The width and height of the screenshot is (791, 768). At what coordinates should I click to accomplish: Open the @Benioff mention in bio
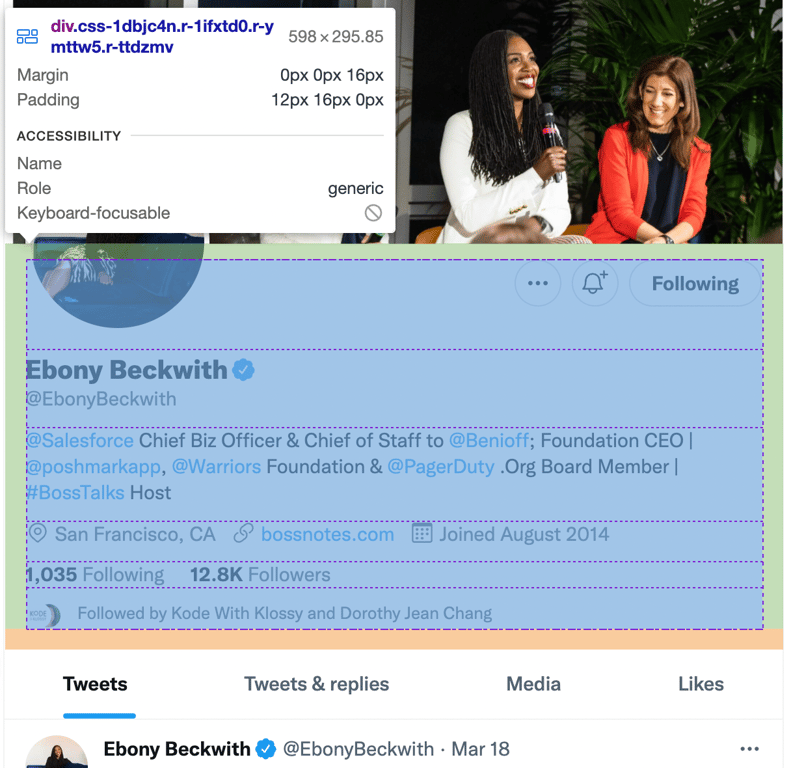coord(489,441)
